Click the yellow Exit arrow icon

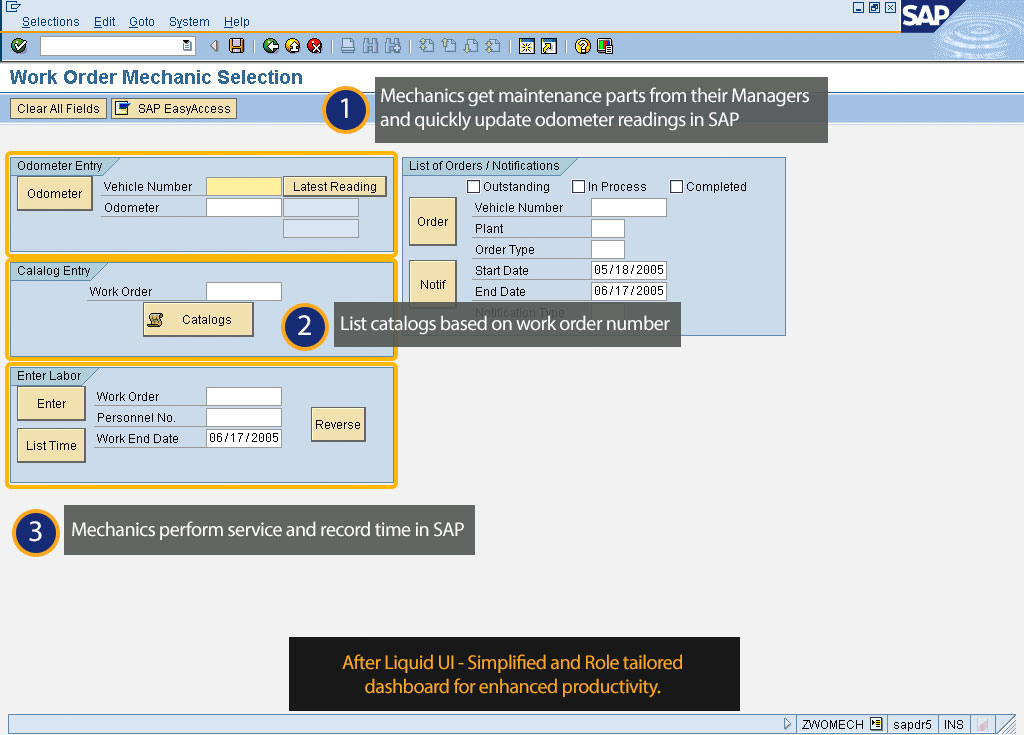pos(293,46)
